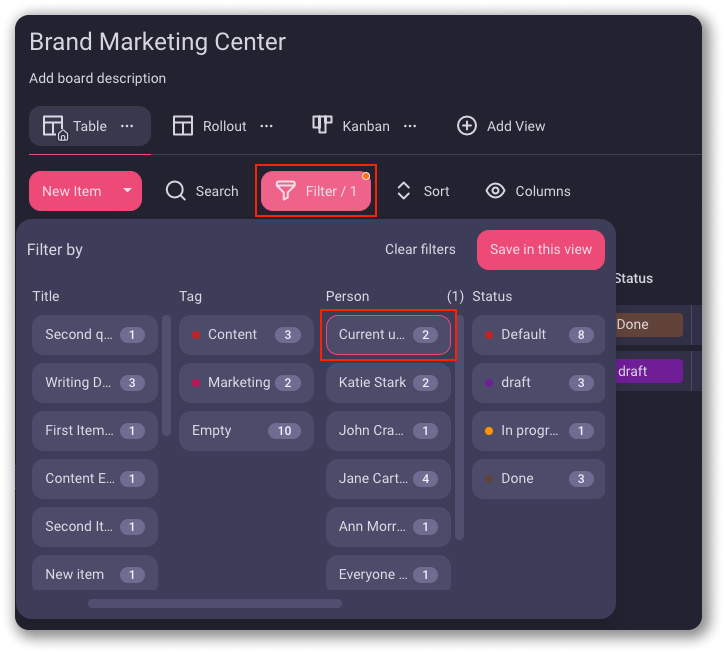Click the Clear filters link
The image size is (725, 653).
420,249
